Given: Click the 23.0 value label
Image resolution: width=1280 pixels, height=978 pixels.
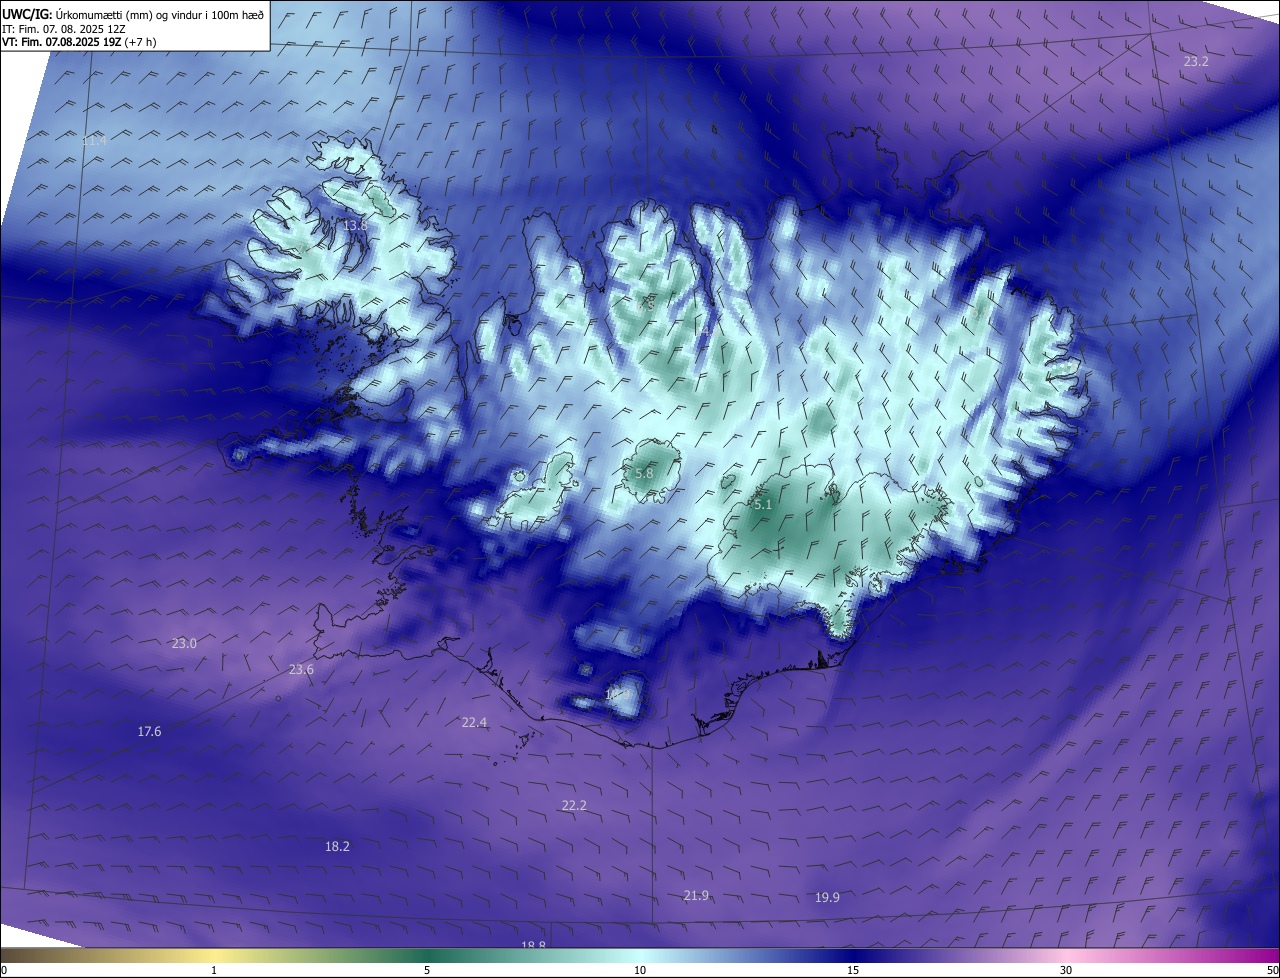Looking at the screenshot, I should [x=184, y=643].
